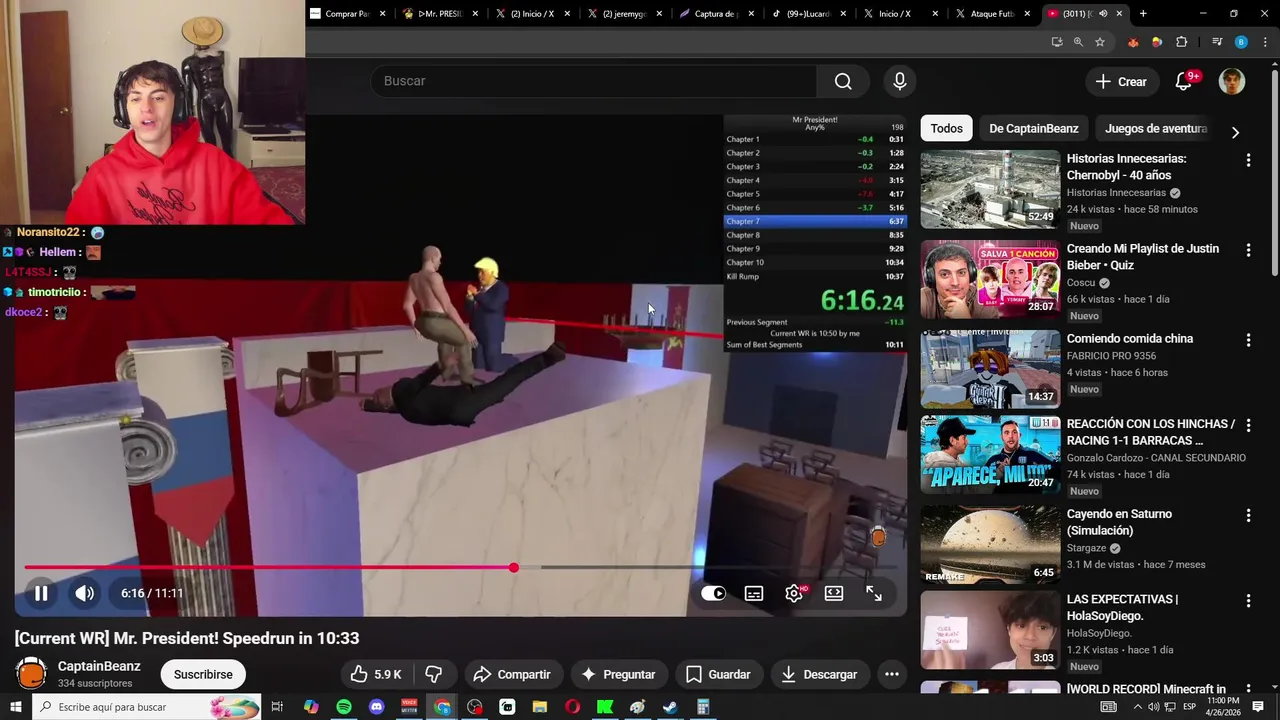Share video via Compartir button
This screenshot has height=720, width=1280.
point(512,674)
